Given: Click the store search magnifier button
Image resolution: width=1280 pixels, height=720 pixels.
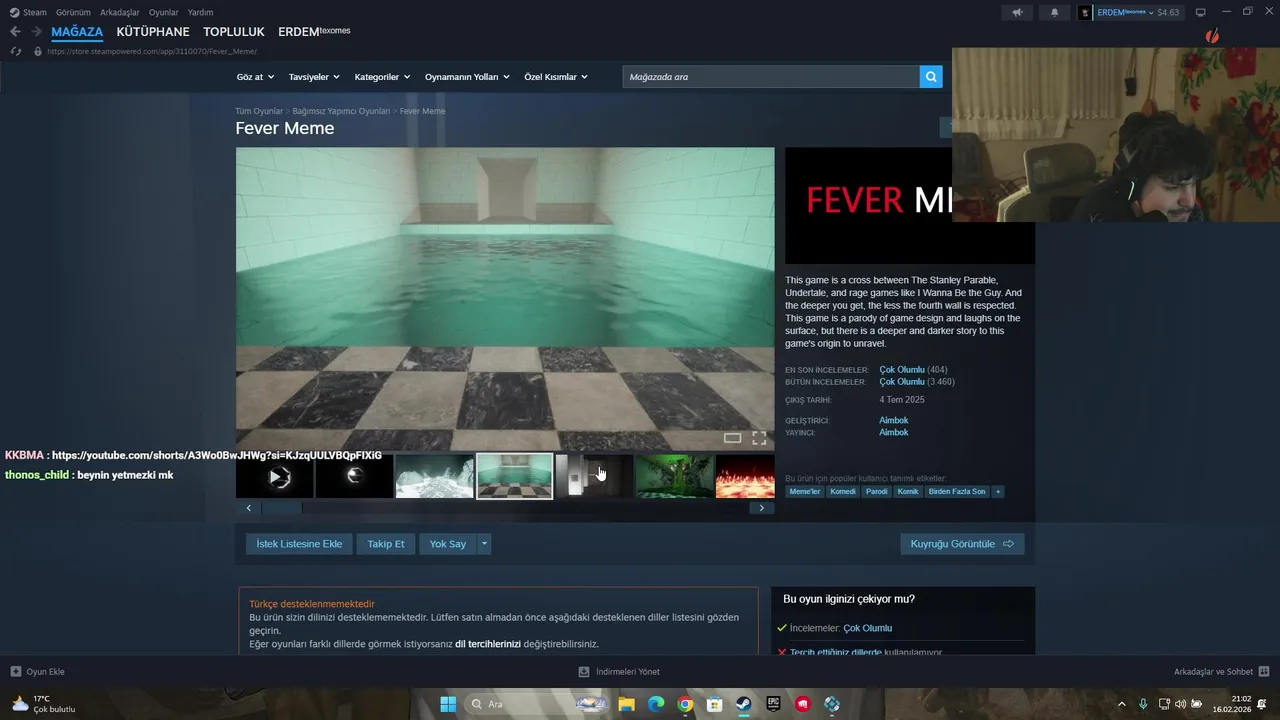Looking at the screenshot, I should 931,77.
